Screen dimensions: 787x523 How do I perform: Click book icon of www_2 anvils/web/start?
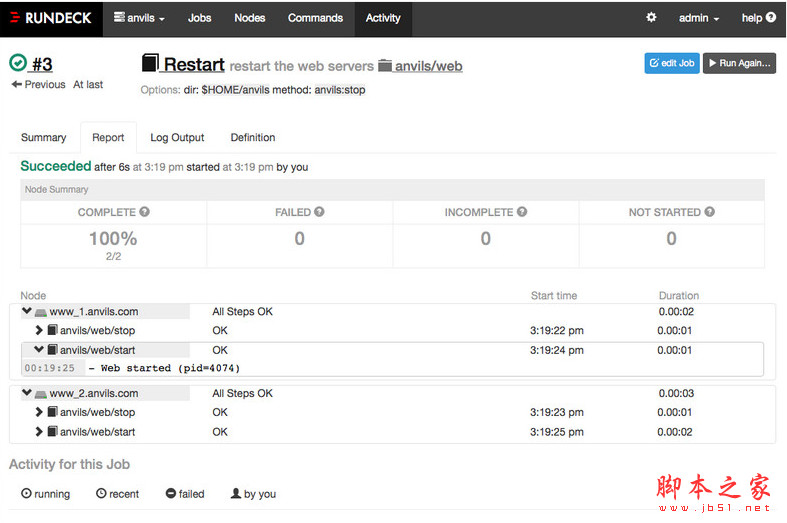tap(52, 432)
